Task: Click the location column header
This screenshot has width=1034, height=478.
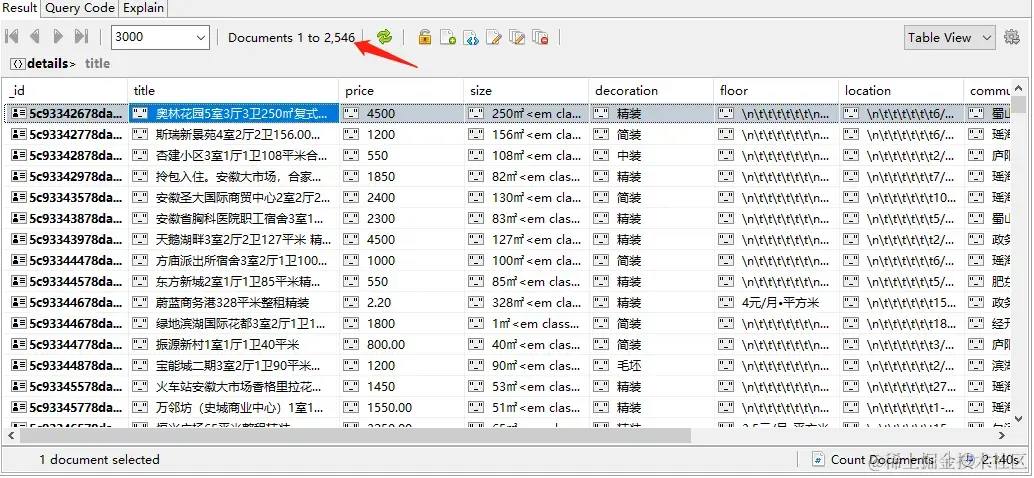Action: [901, 91]
